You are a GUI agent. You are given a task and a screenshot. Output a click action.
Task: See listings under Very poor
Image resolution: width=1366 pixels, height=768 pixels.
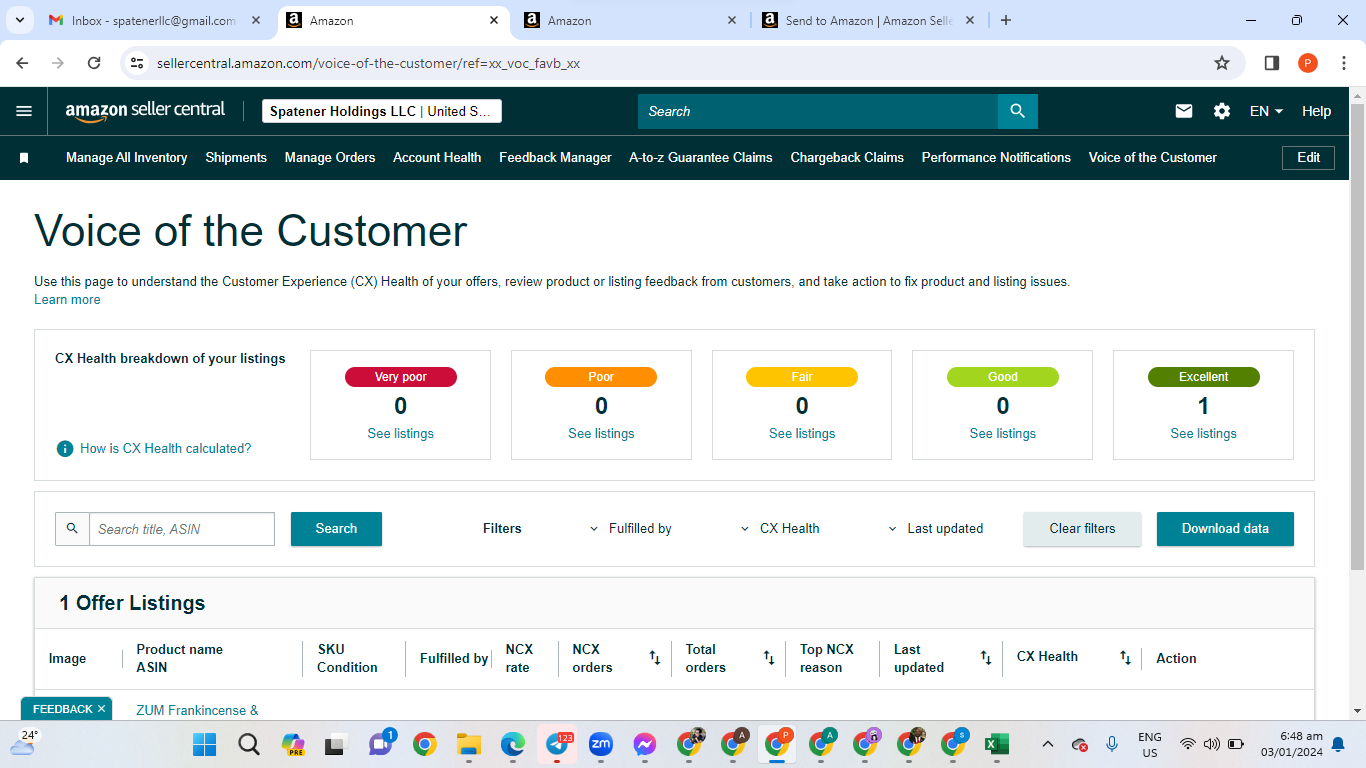click(400, 433)
